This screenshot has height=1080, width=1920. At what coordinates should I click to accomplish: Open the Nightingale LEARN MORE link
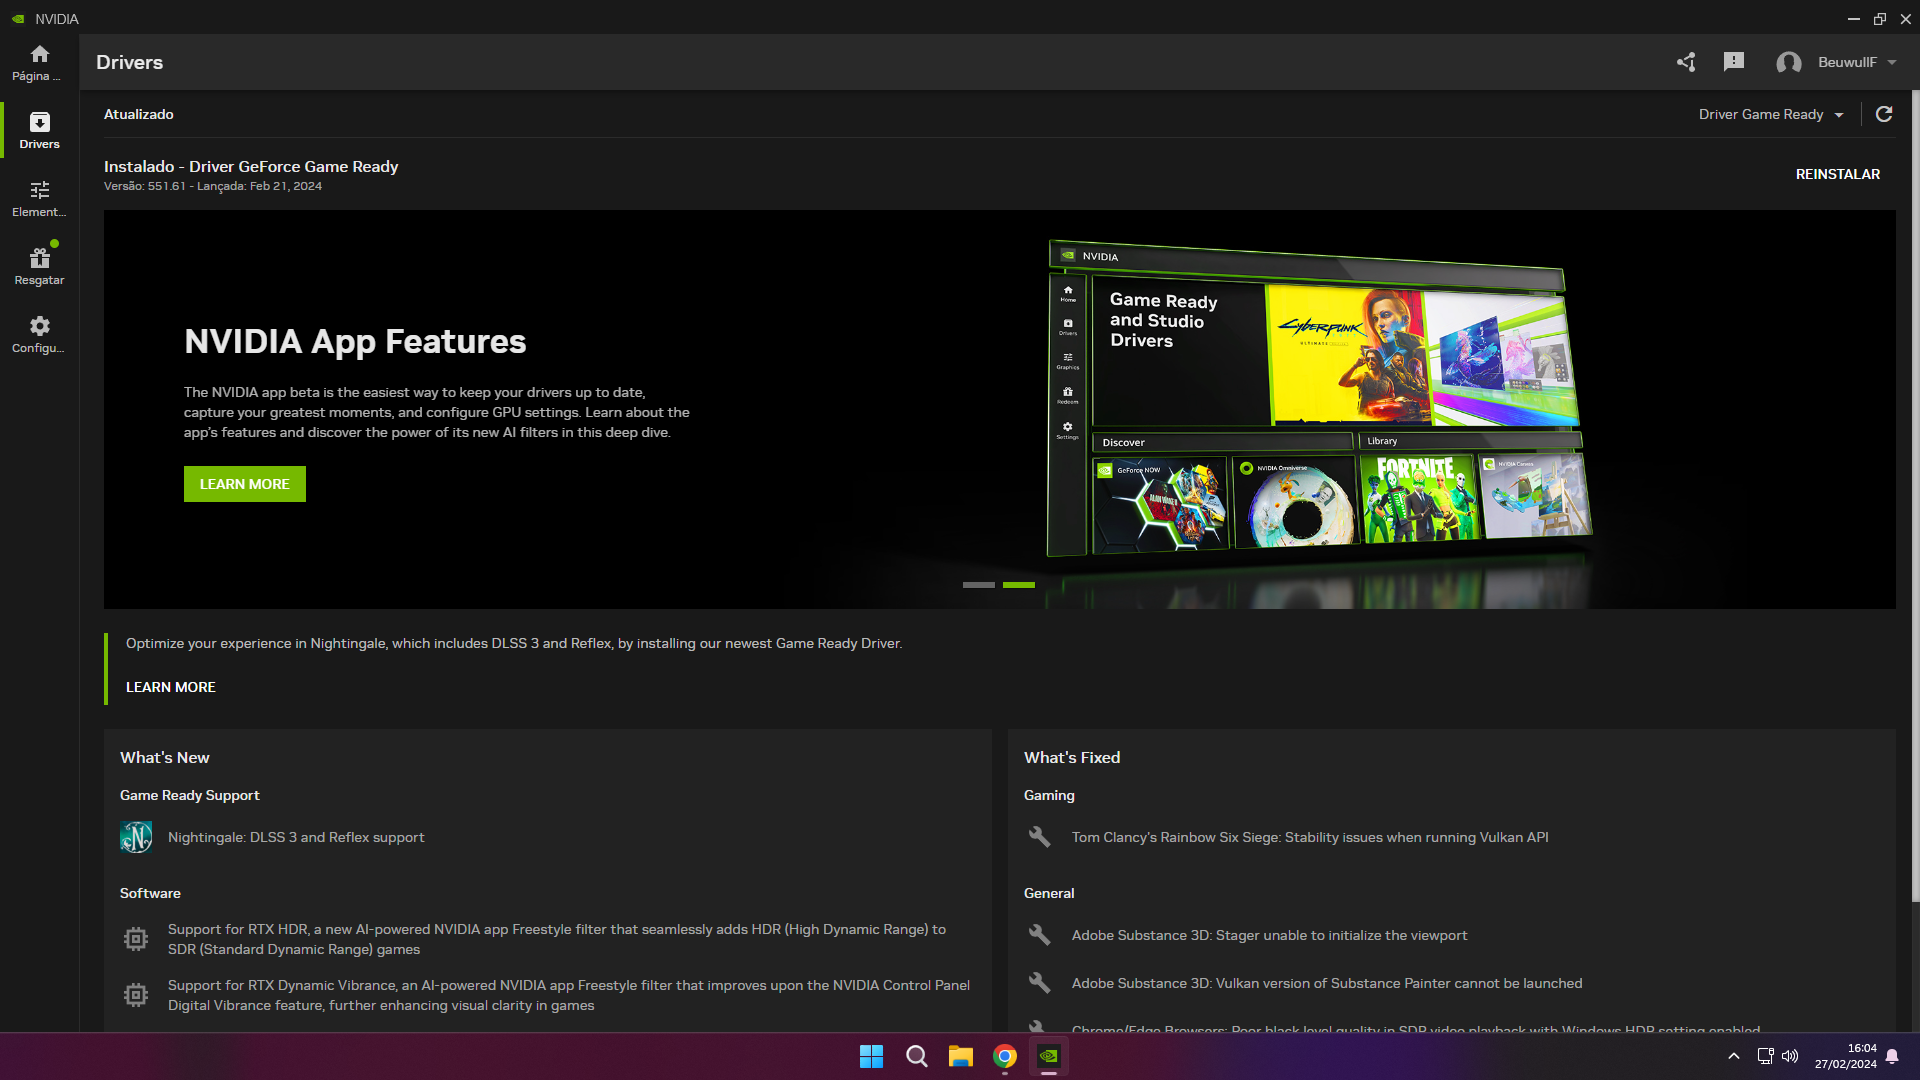click(171, 687)
